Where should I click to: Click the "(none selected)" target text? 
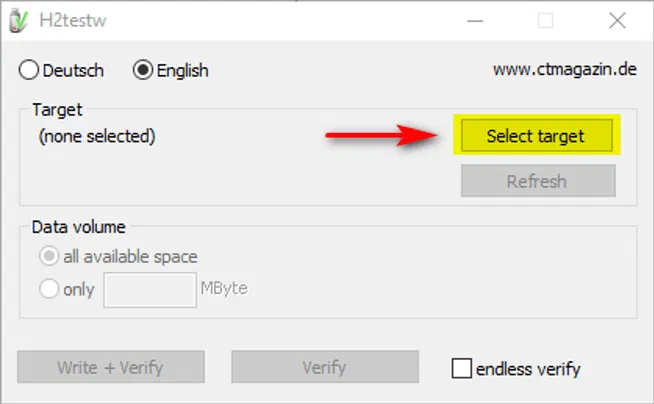tap(97, 135)
